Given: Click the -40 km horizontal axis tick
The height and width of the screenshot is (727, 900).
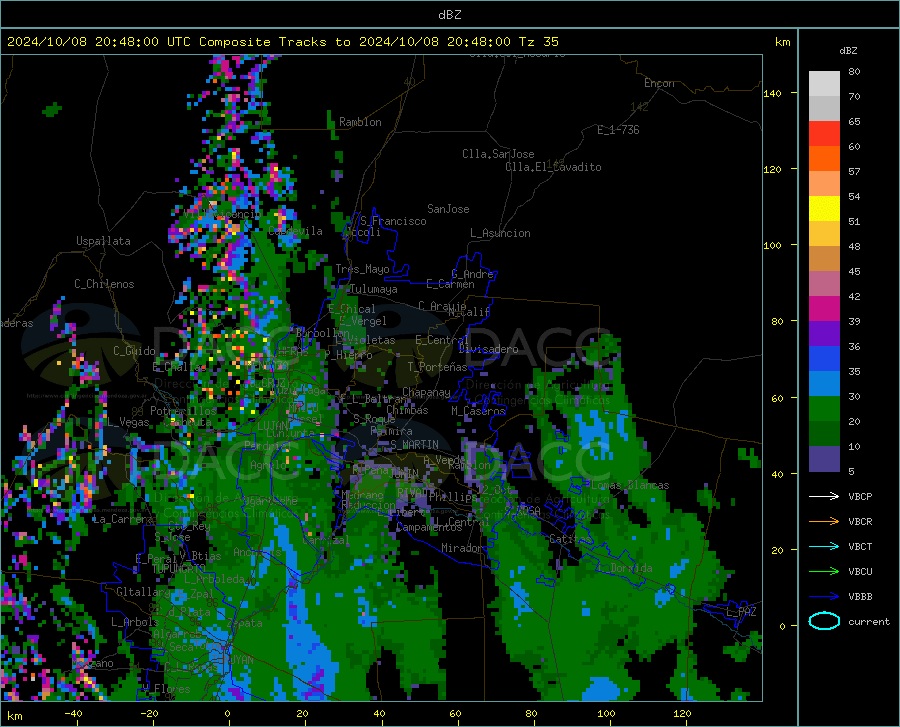Looking at the screenshot, I should coord(73,713).
